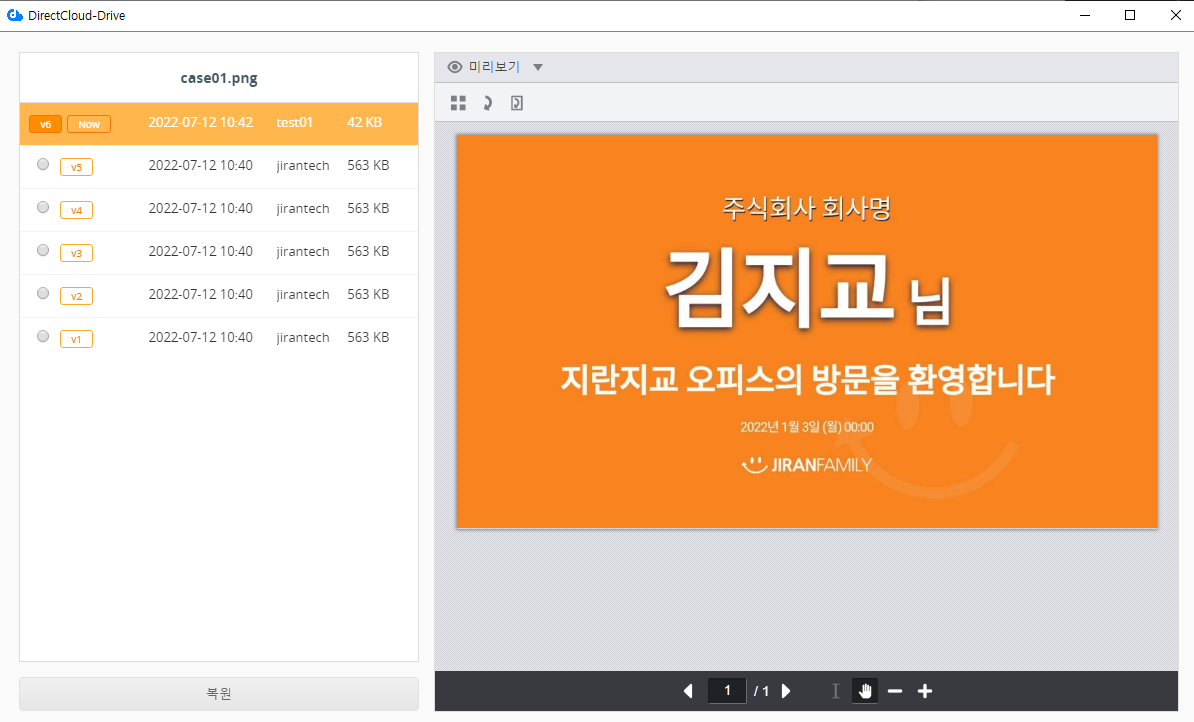The image size is (1194, 722).
Task: Open the 미리보기 dropdown arrow
Action: (x=538, y=67)
